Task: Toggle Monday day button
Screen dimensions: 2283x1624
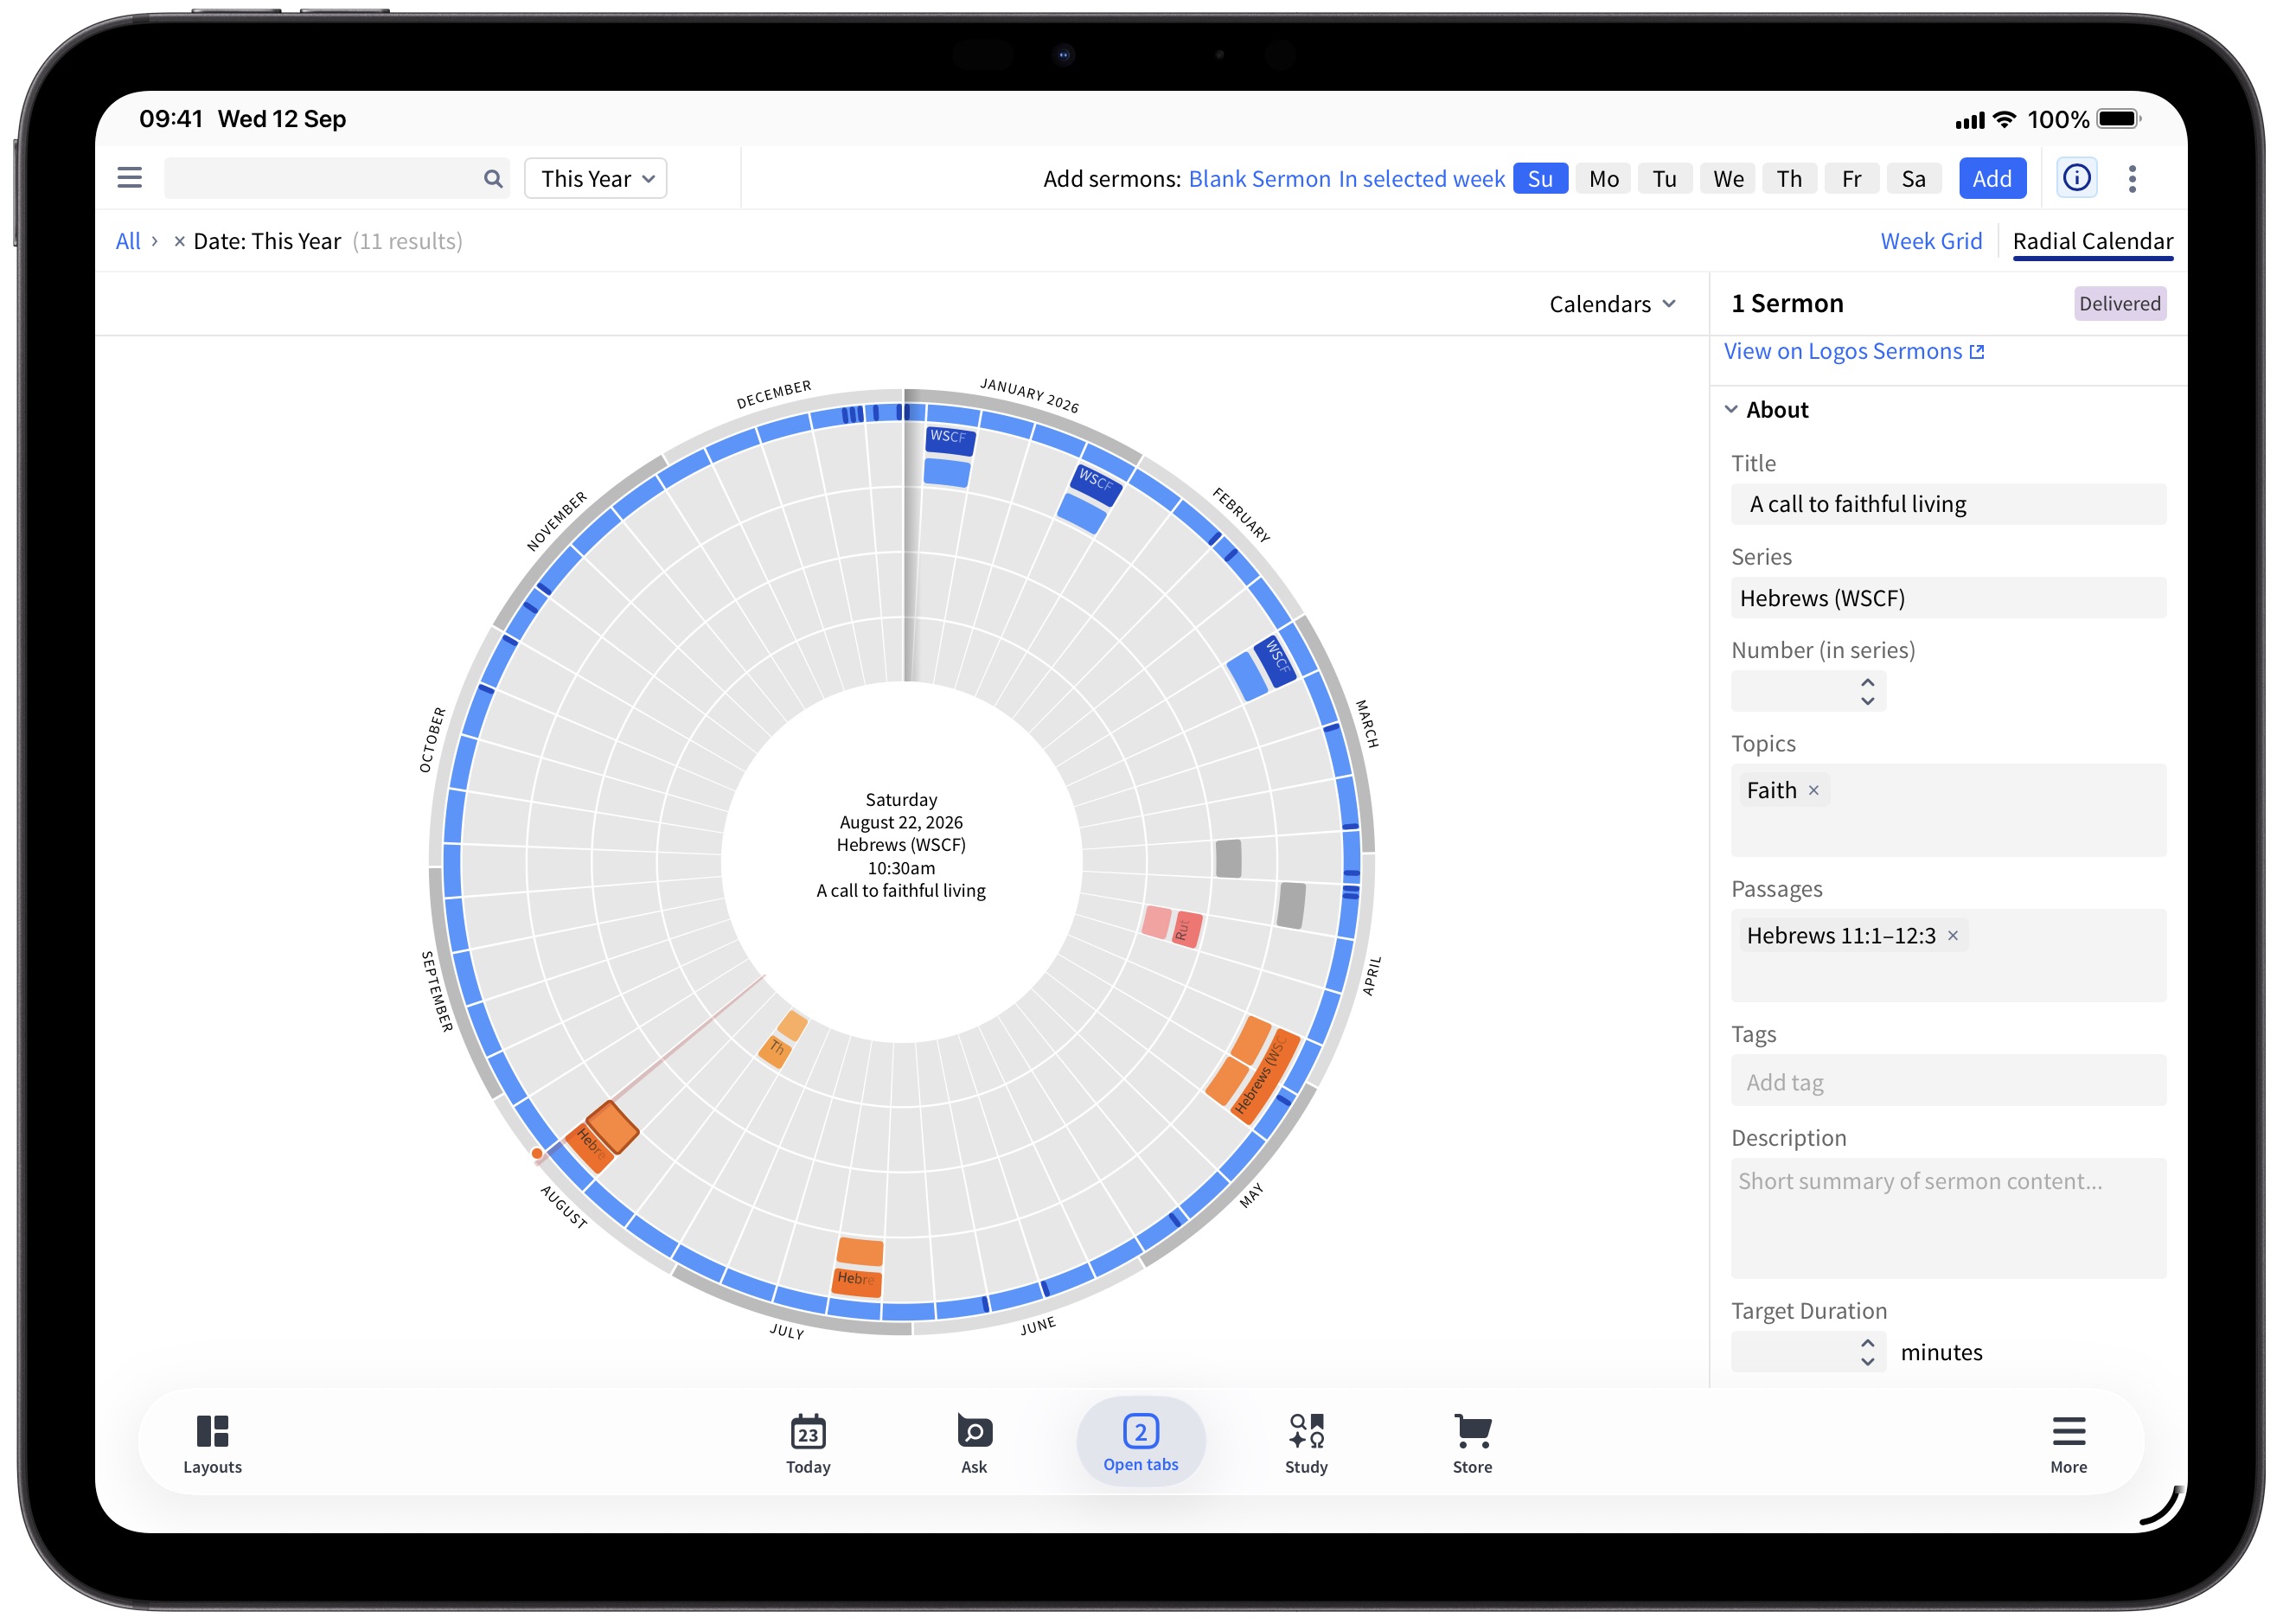Action: [1603, 179]
